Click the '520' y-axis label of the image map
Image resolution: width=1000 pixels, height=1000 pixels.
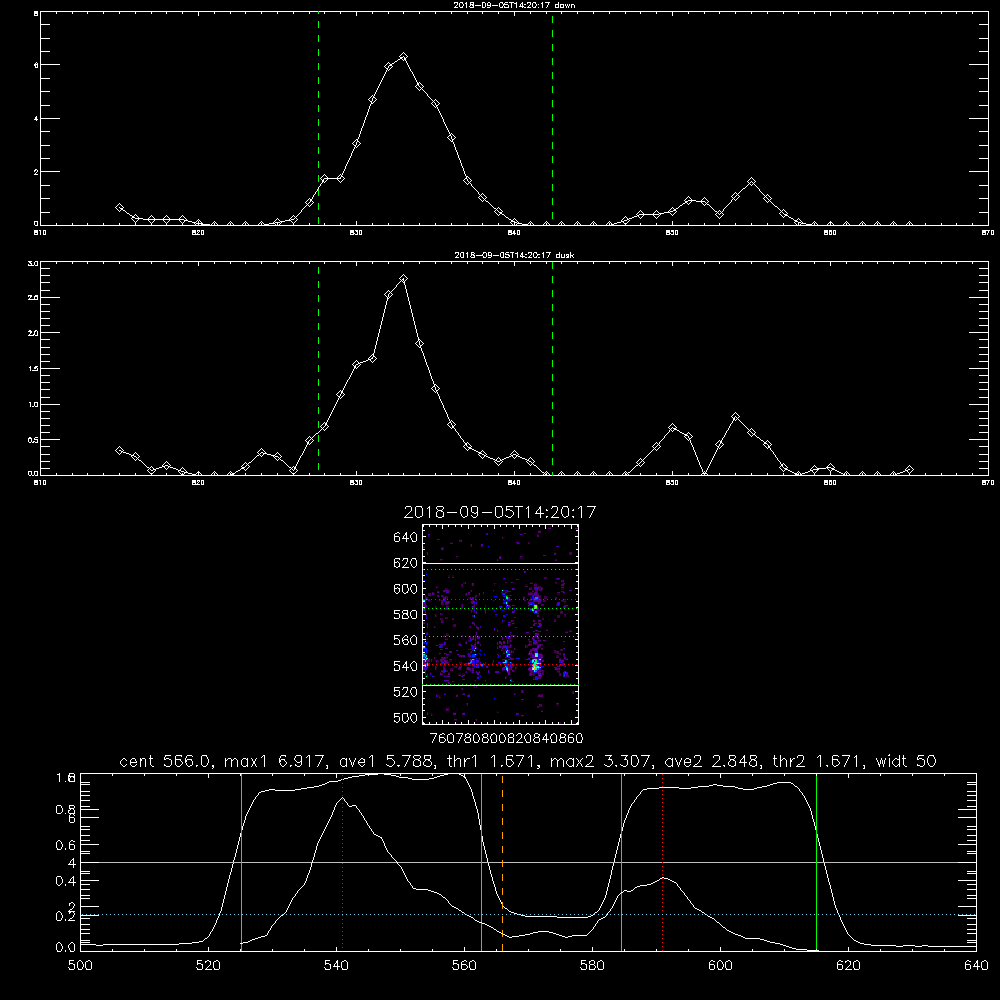pyautogui.click(x=406, y=692)
